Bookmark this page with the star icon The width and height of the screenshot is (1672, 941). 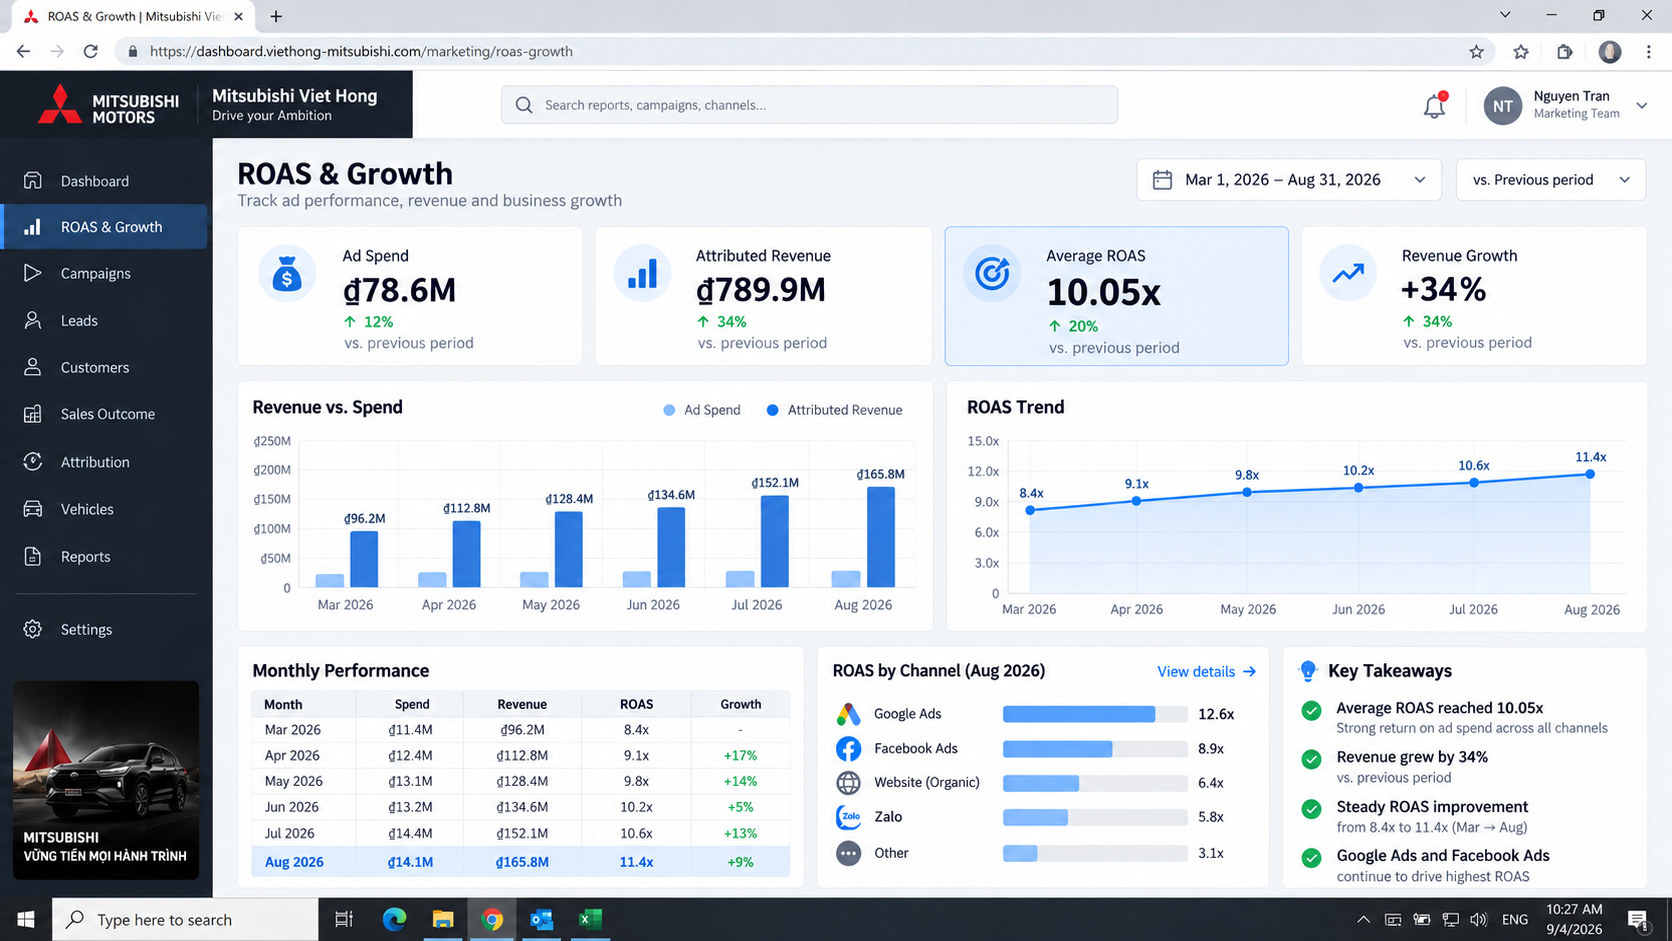tap(1476, 52)
